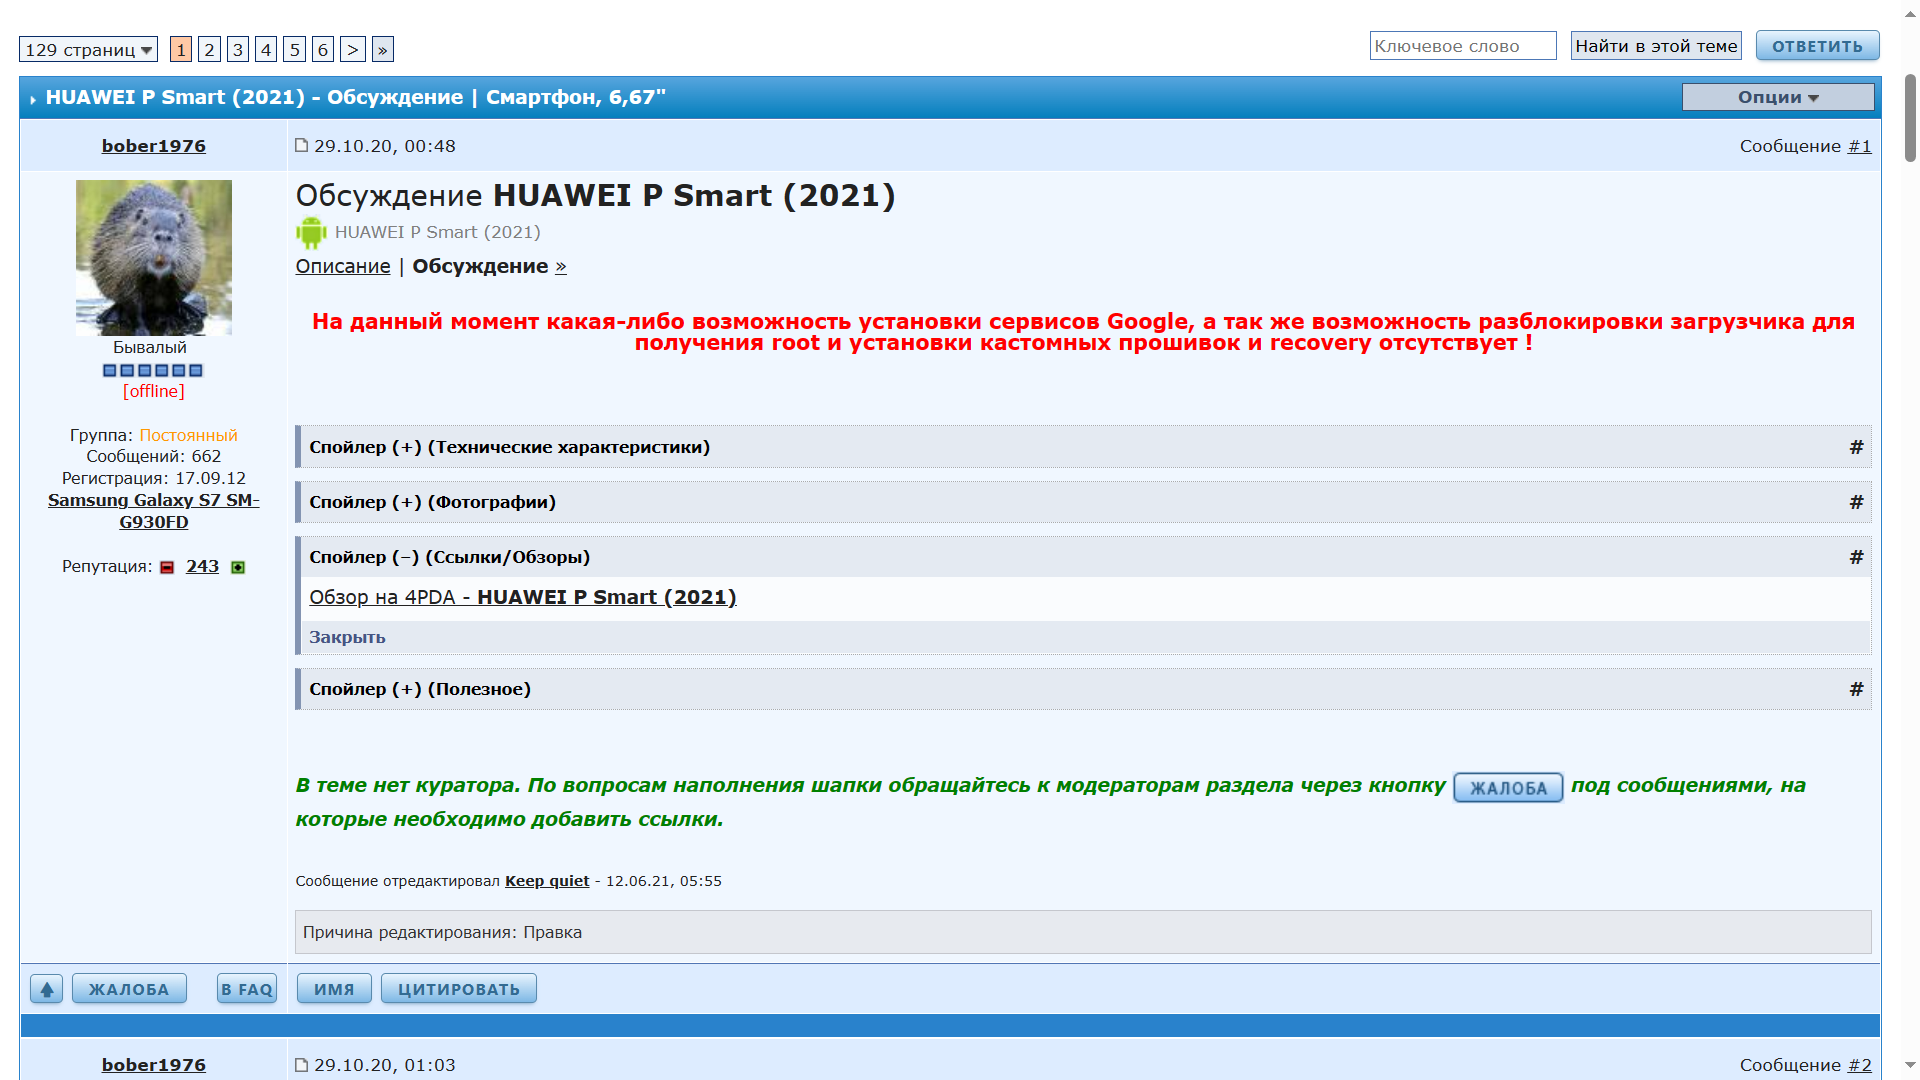Click inline ЖАЛОБА button in green text
This screenshot has width=1920, height=1080.
(x=1508, y=788)
